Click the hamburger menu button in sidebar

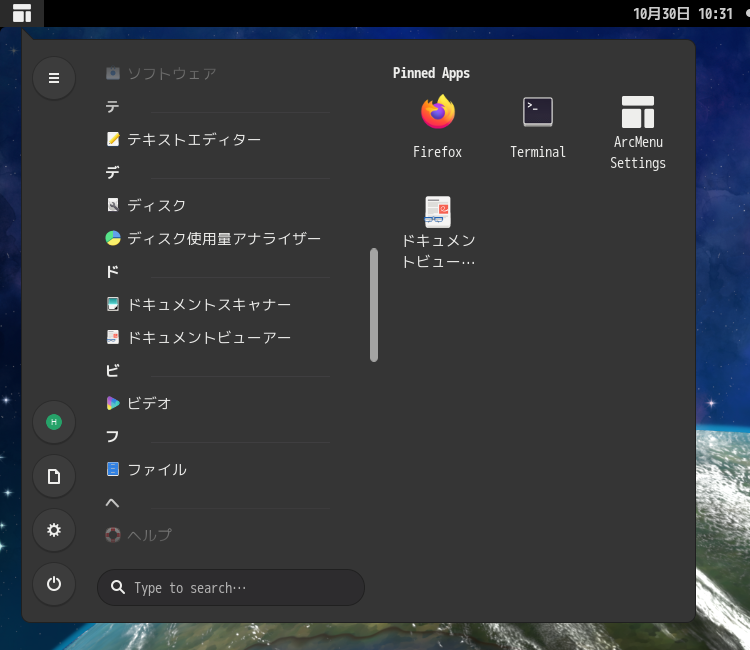pos(54,78)
